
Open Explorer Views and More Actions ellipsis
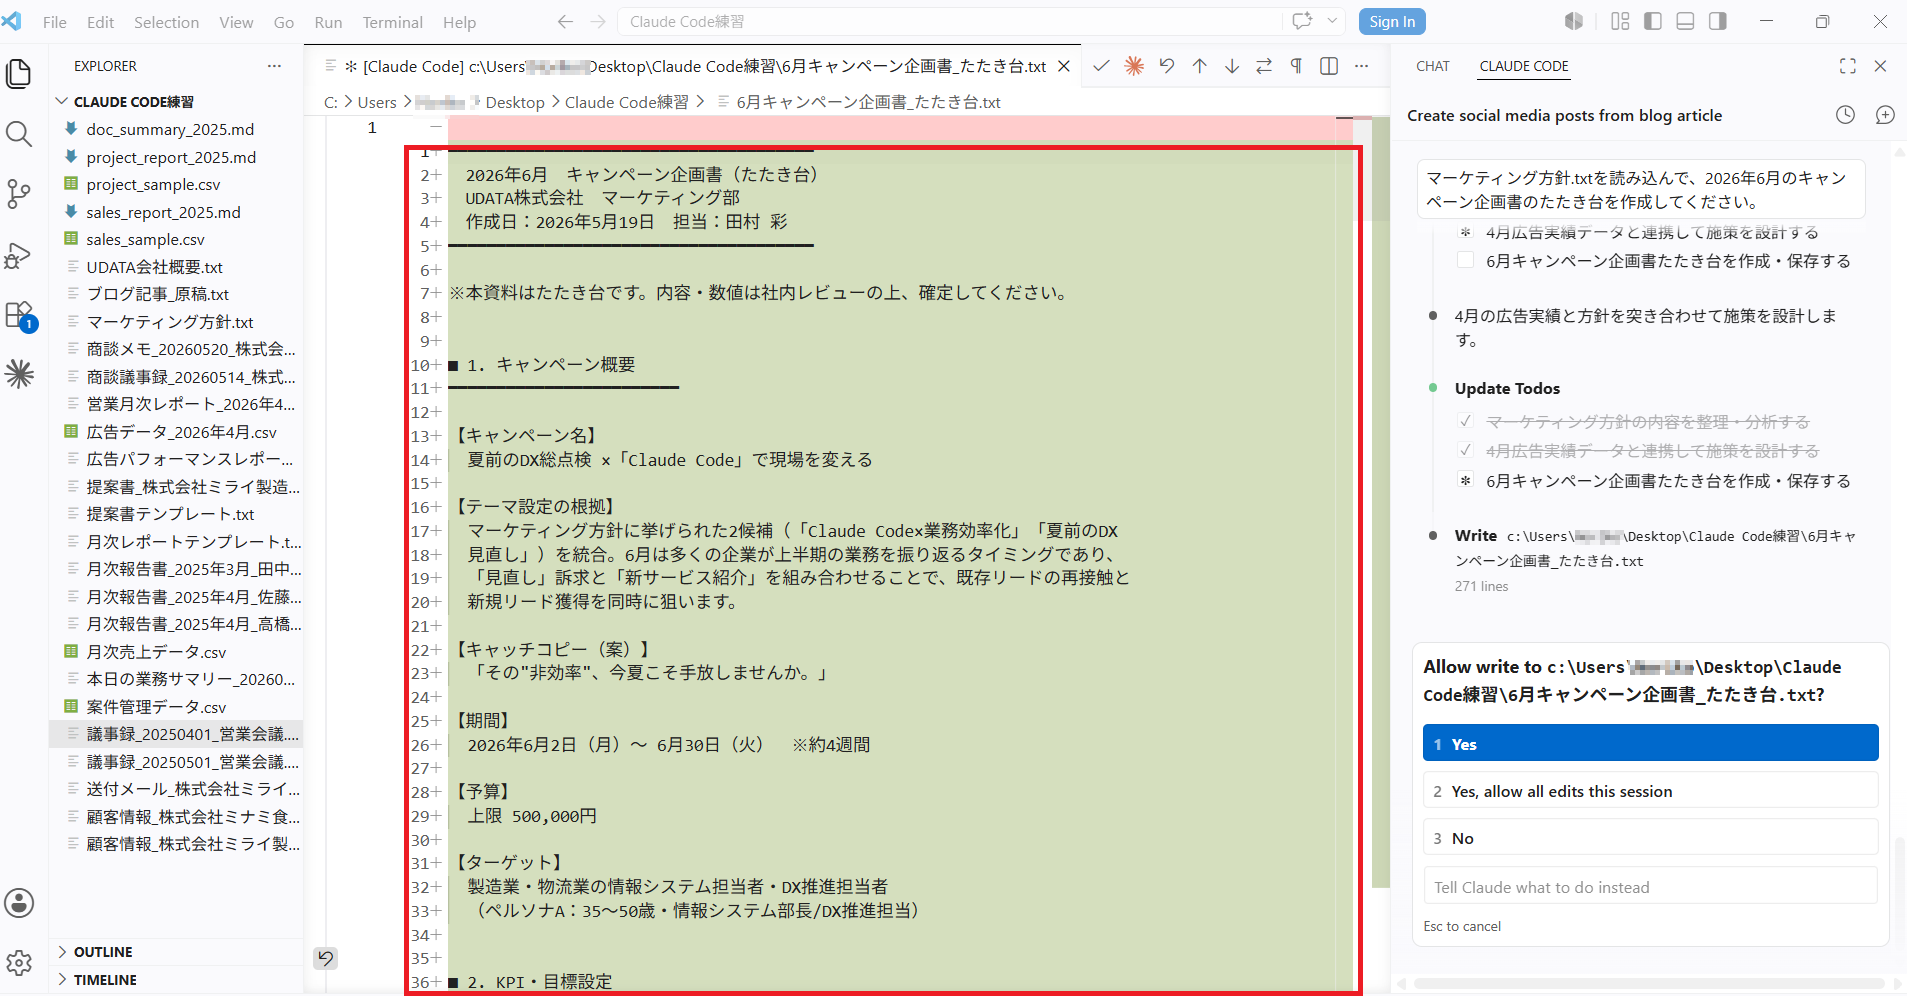(274, 66)
